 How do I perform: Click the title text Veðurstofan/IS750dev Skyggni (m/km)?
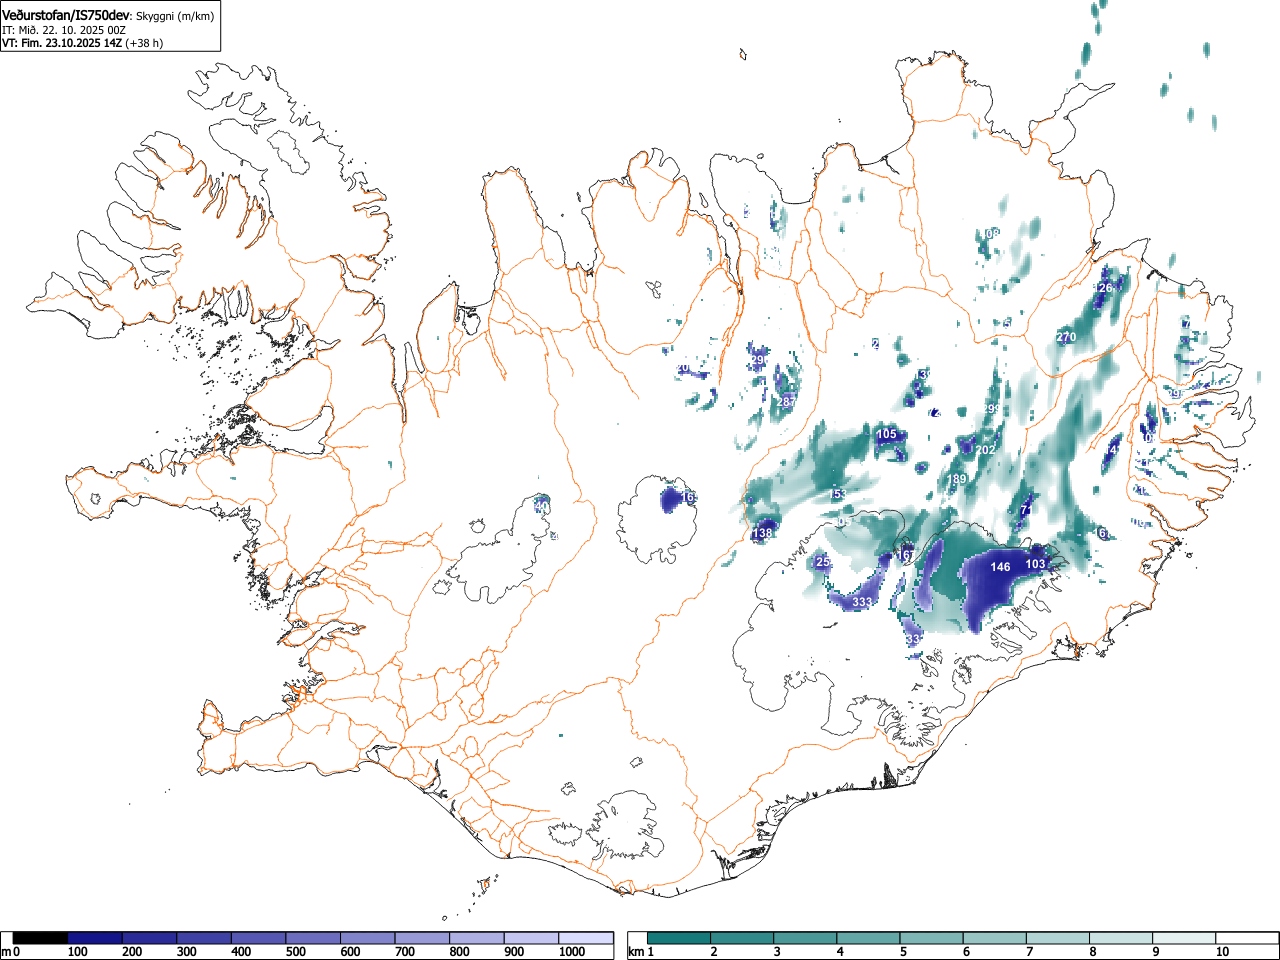[x=110, y=14]
